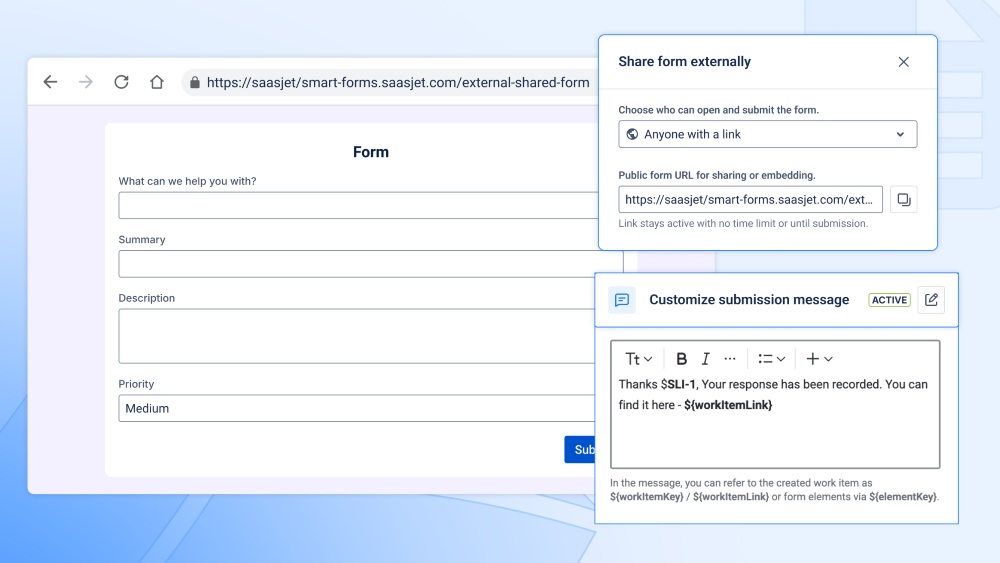1000x563 pixels.
Task: Click 'Customize submission message' heading
Action: [749, 300]
